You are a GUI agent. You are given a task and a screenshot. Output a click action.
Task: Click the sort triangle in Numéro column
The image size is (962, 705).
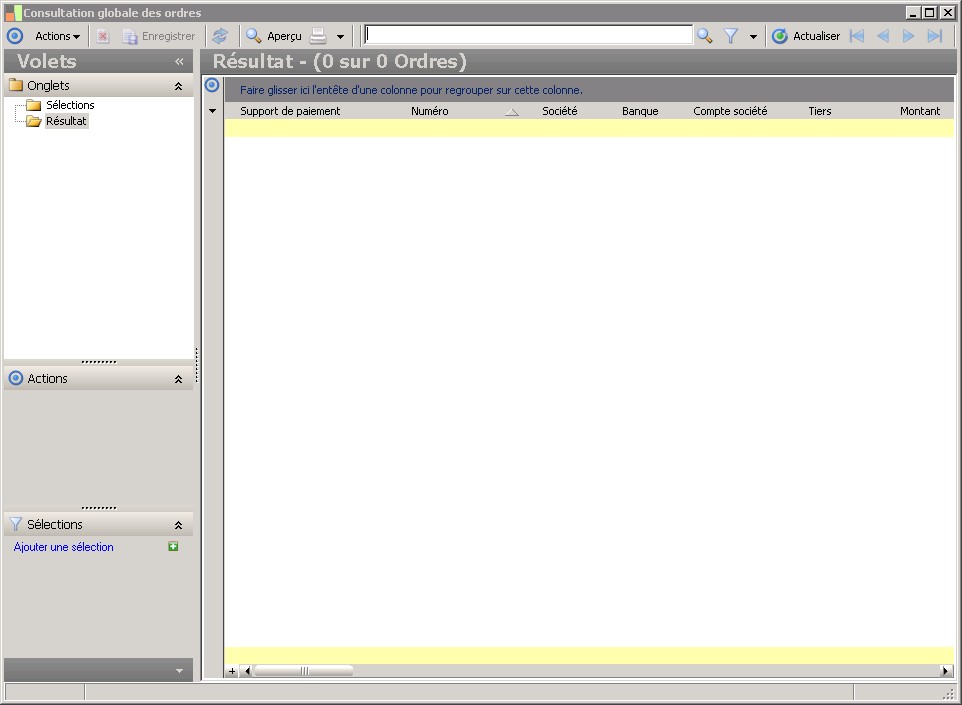click(512, 112)
